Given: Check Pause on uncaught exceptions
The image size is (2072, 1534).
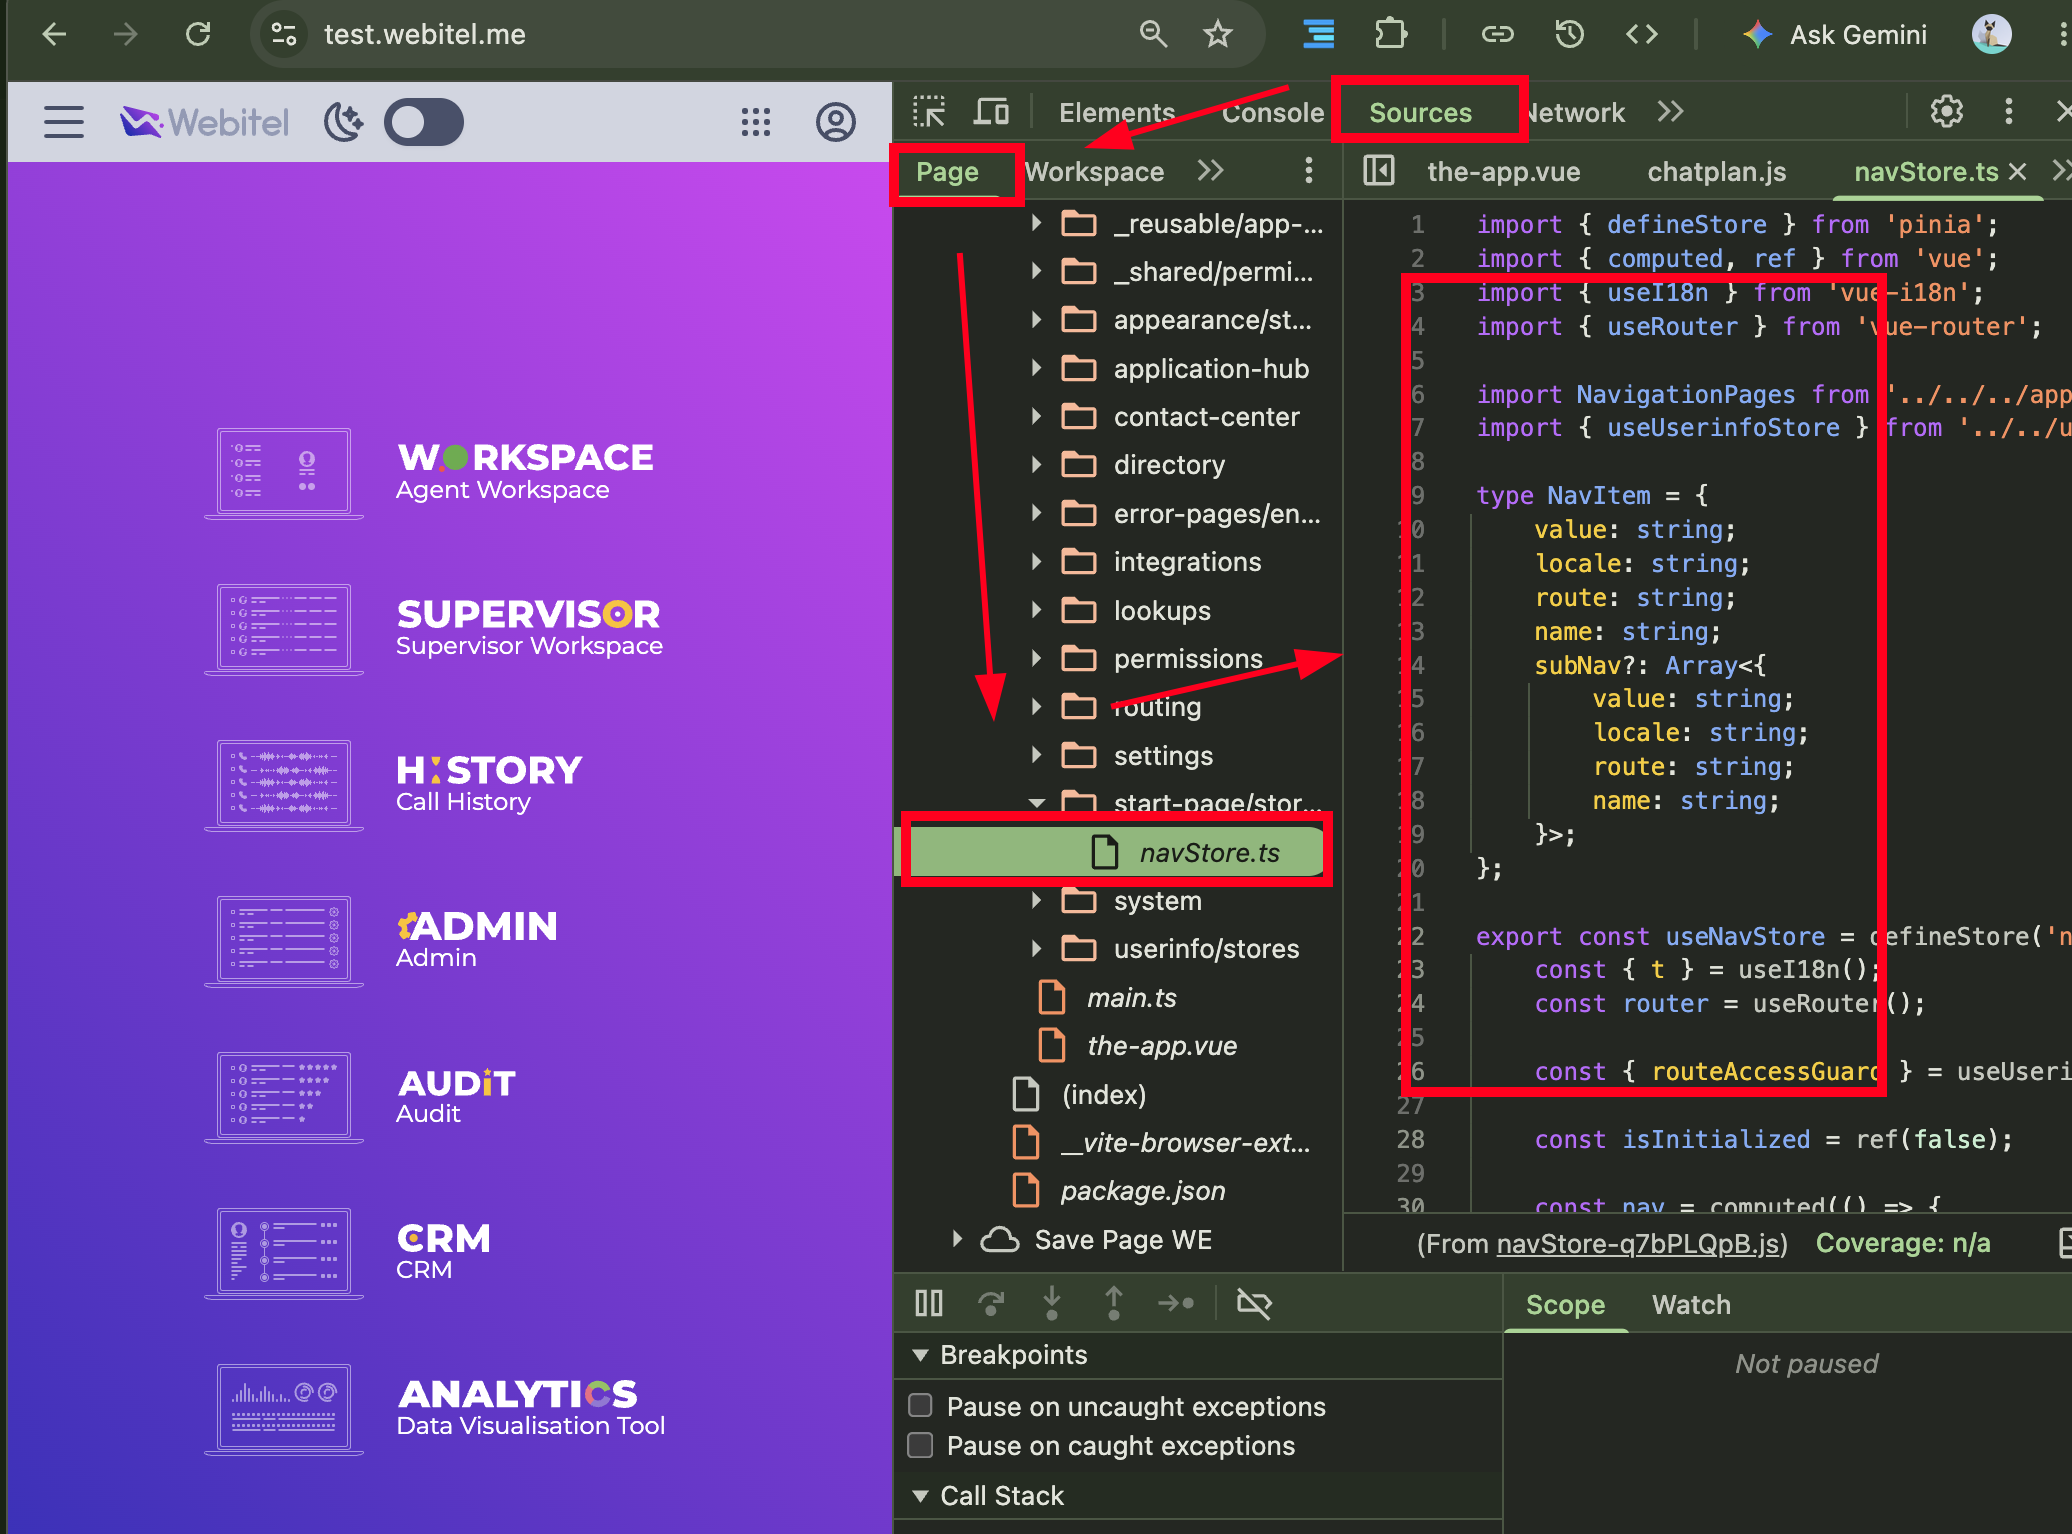Looking at the screenshot, I should 920,1406.
